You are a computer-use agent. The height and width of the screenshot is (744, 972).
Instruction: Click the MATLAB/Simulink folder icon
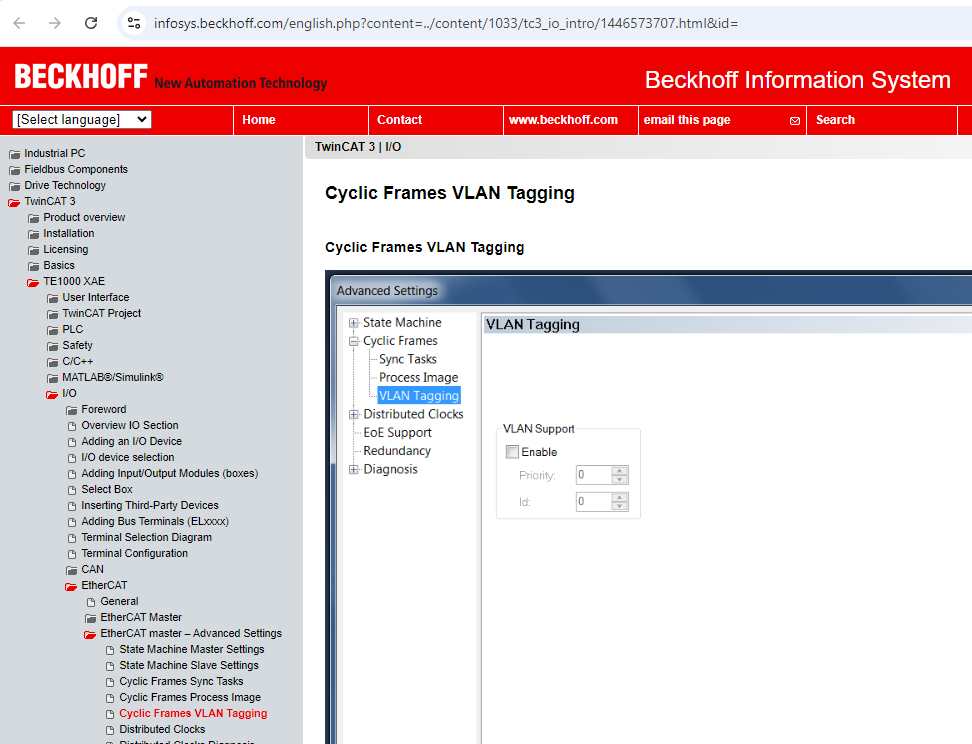point(52,378)
